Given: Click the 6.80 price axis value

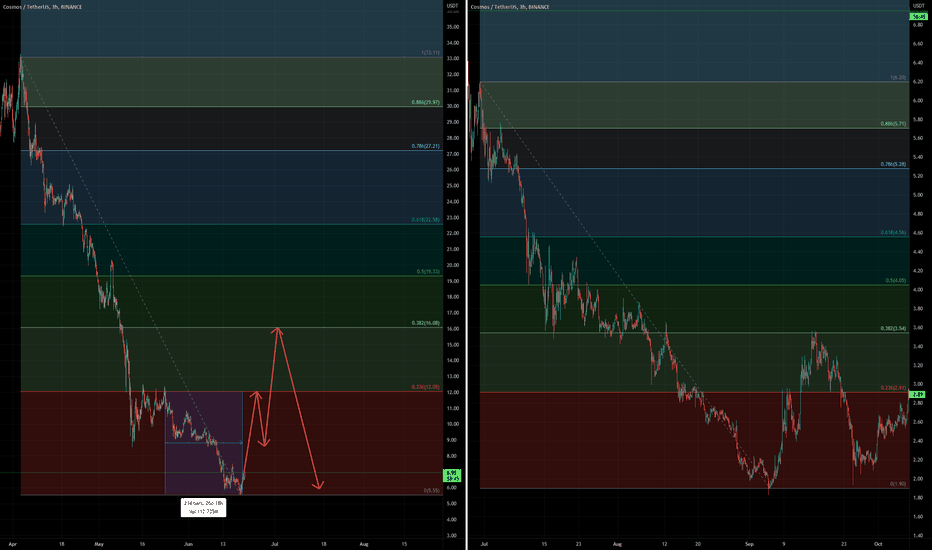Looking at the screenshot, I should pyautogui.click(x=918, y=25).
